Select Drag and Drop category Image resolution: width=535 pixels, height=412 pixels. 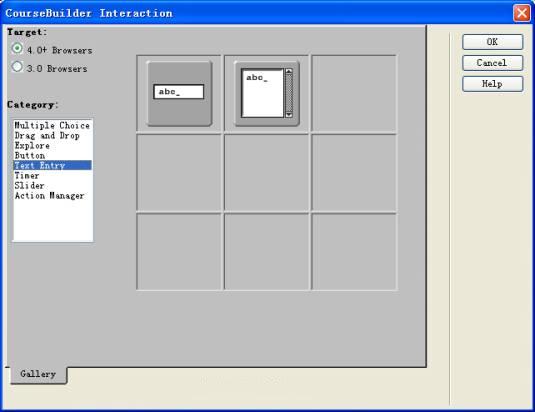pos(47,135)
